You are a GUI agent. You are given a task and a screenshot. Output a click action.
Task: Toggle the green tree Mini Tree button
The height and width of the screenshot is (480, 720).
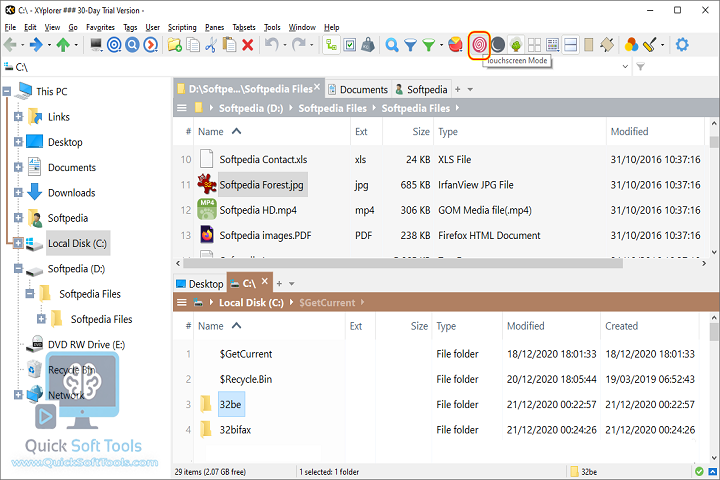tap(516, 45)
